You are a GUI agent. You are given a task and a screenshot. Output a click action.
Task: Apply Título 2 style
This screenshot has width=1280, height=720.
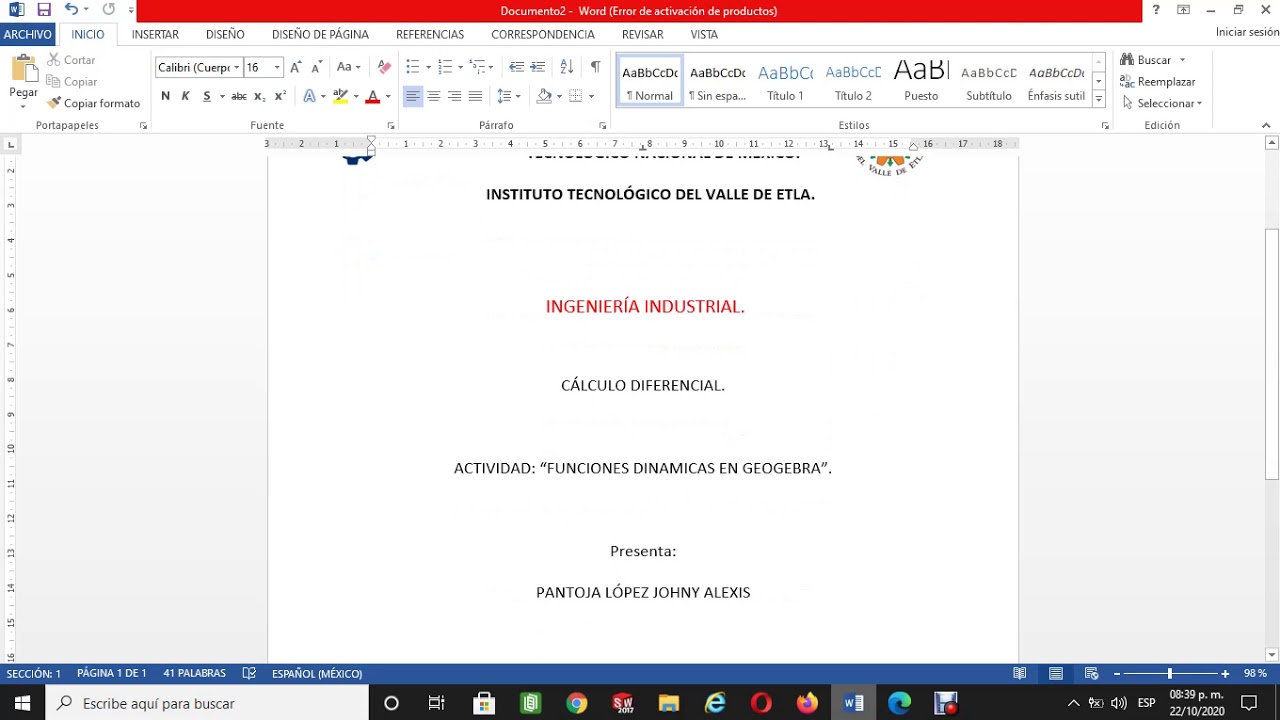pyautogui.click(x=854, y=81)
